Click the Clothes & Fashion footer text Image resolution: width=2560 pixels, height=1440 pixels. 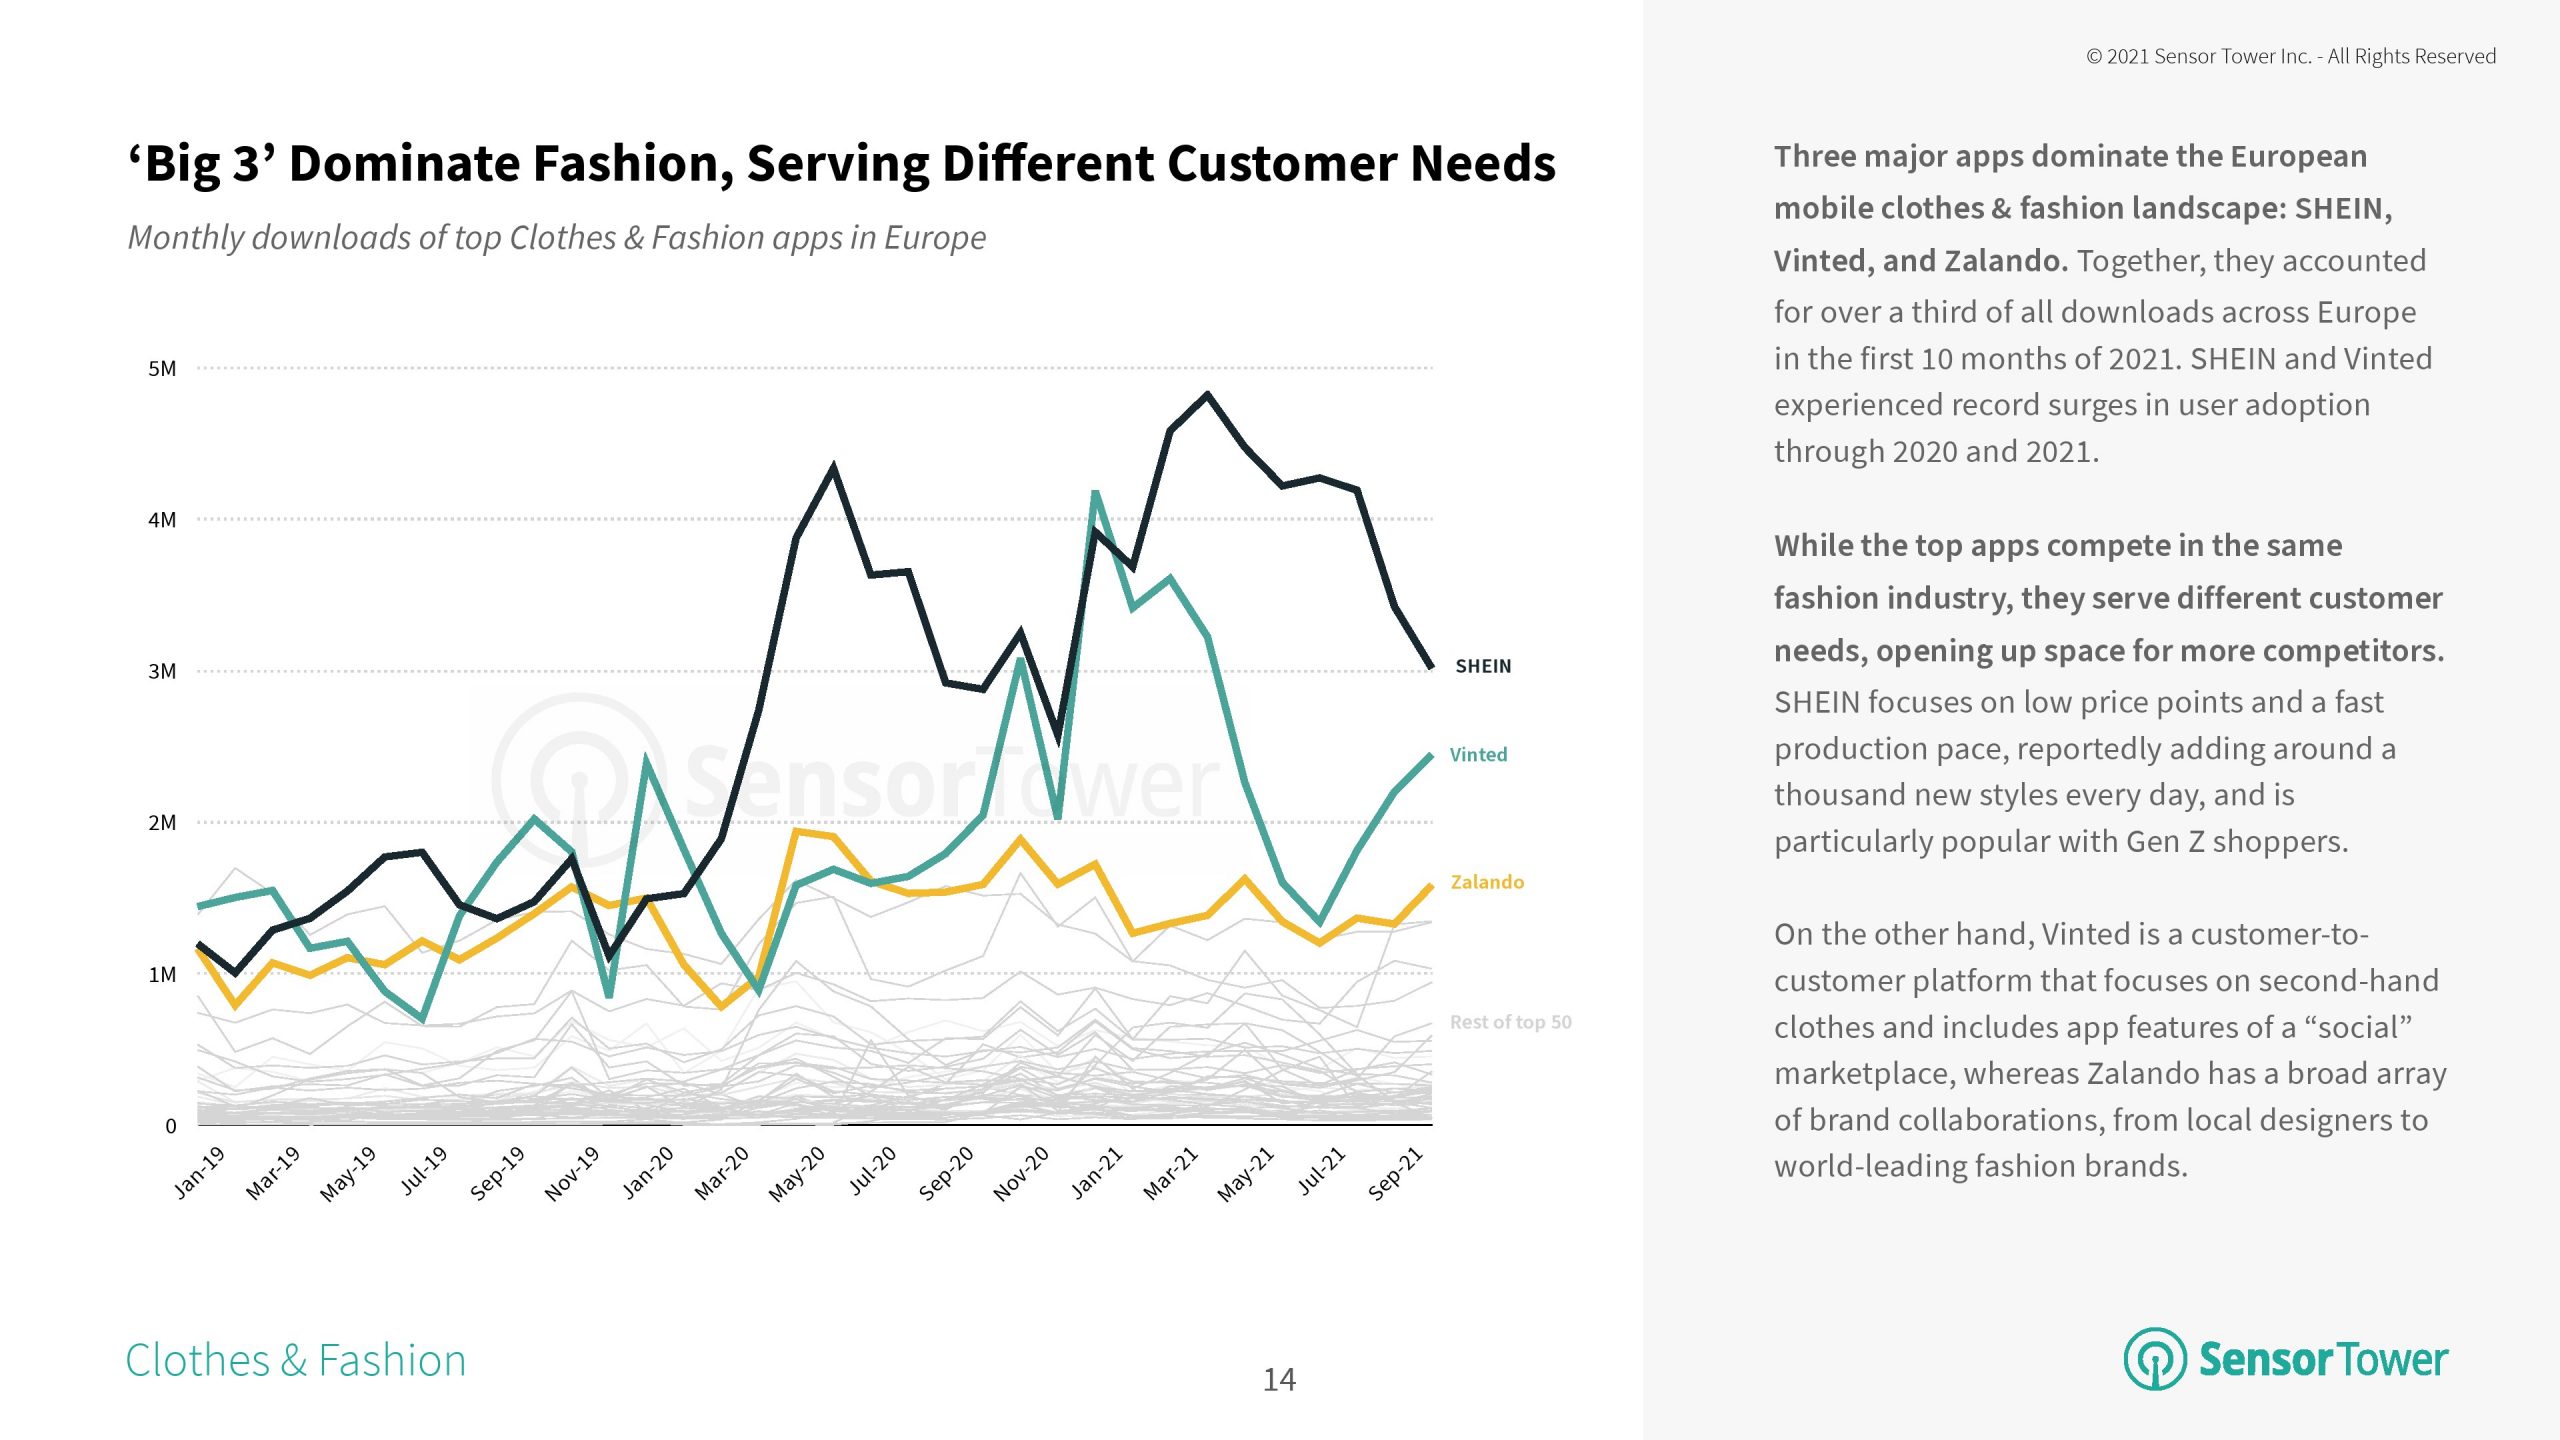click(x=296, y=1361)
